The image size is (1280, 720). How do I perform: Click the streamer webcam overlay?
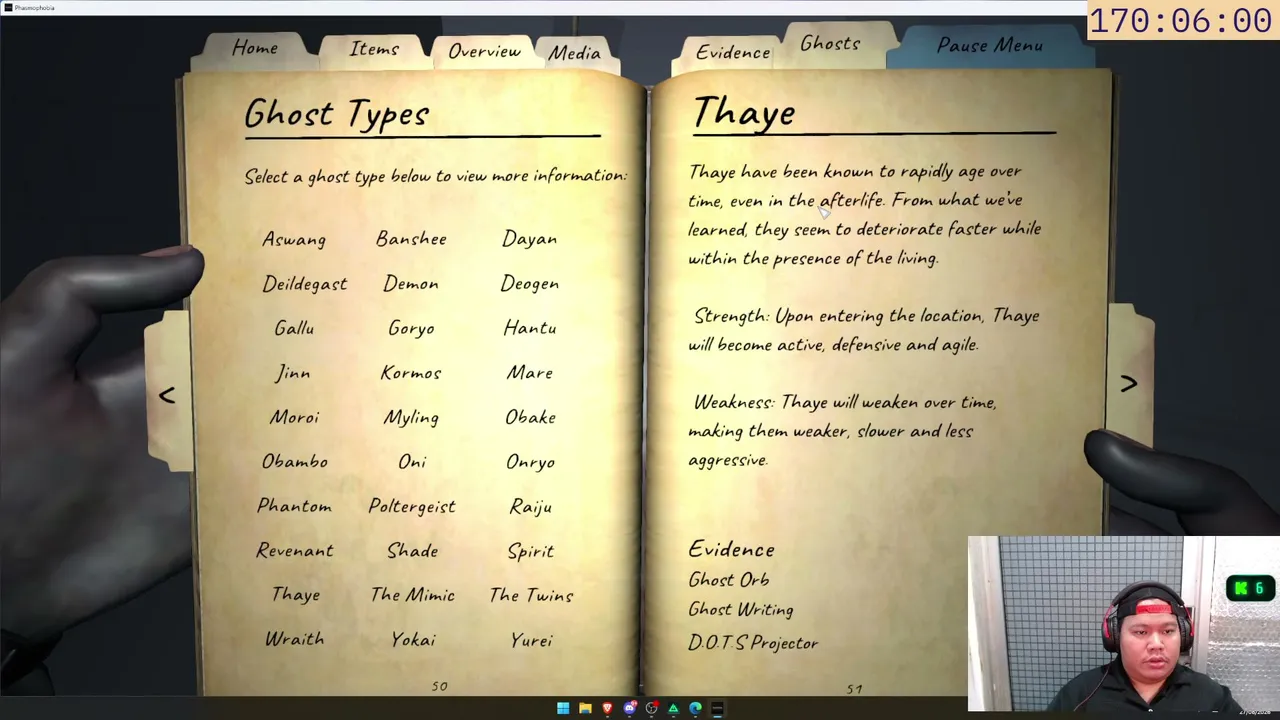point(1124,624)
